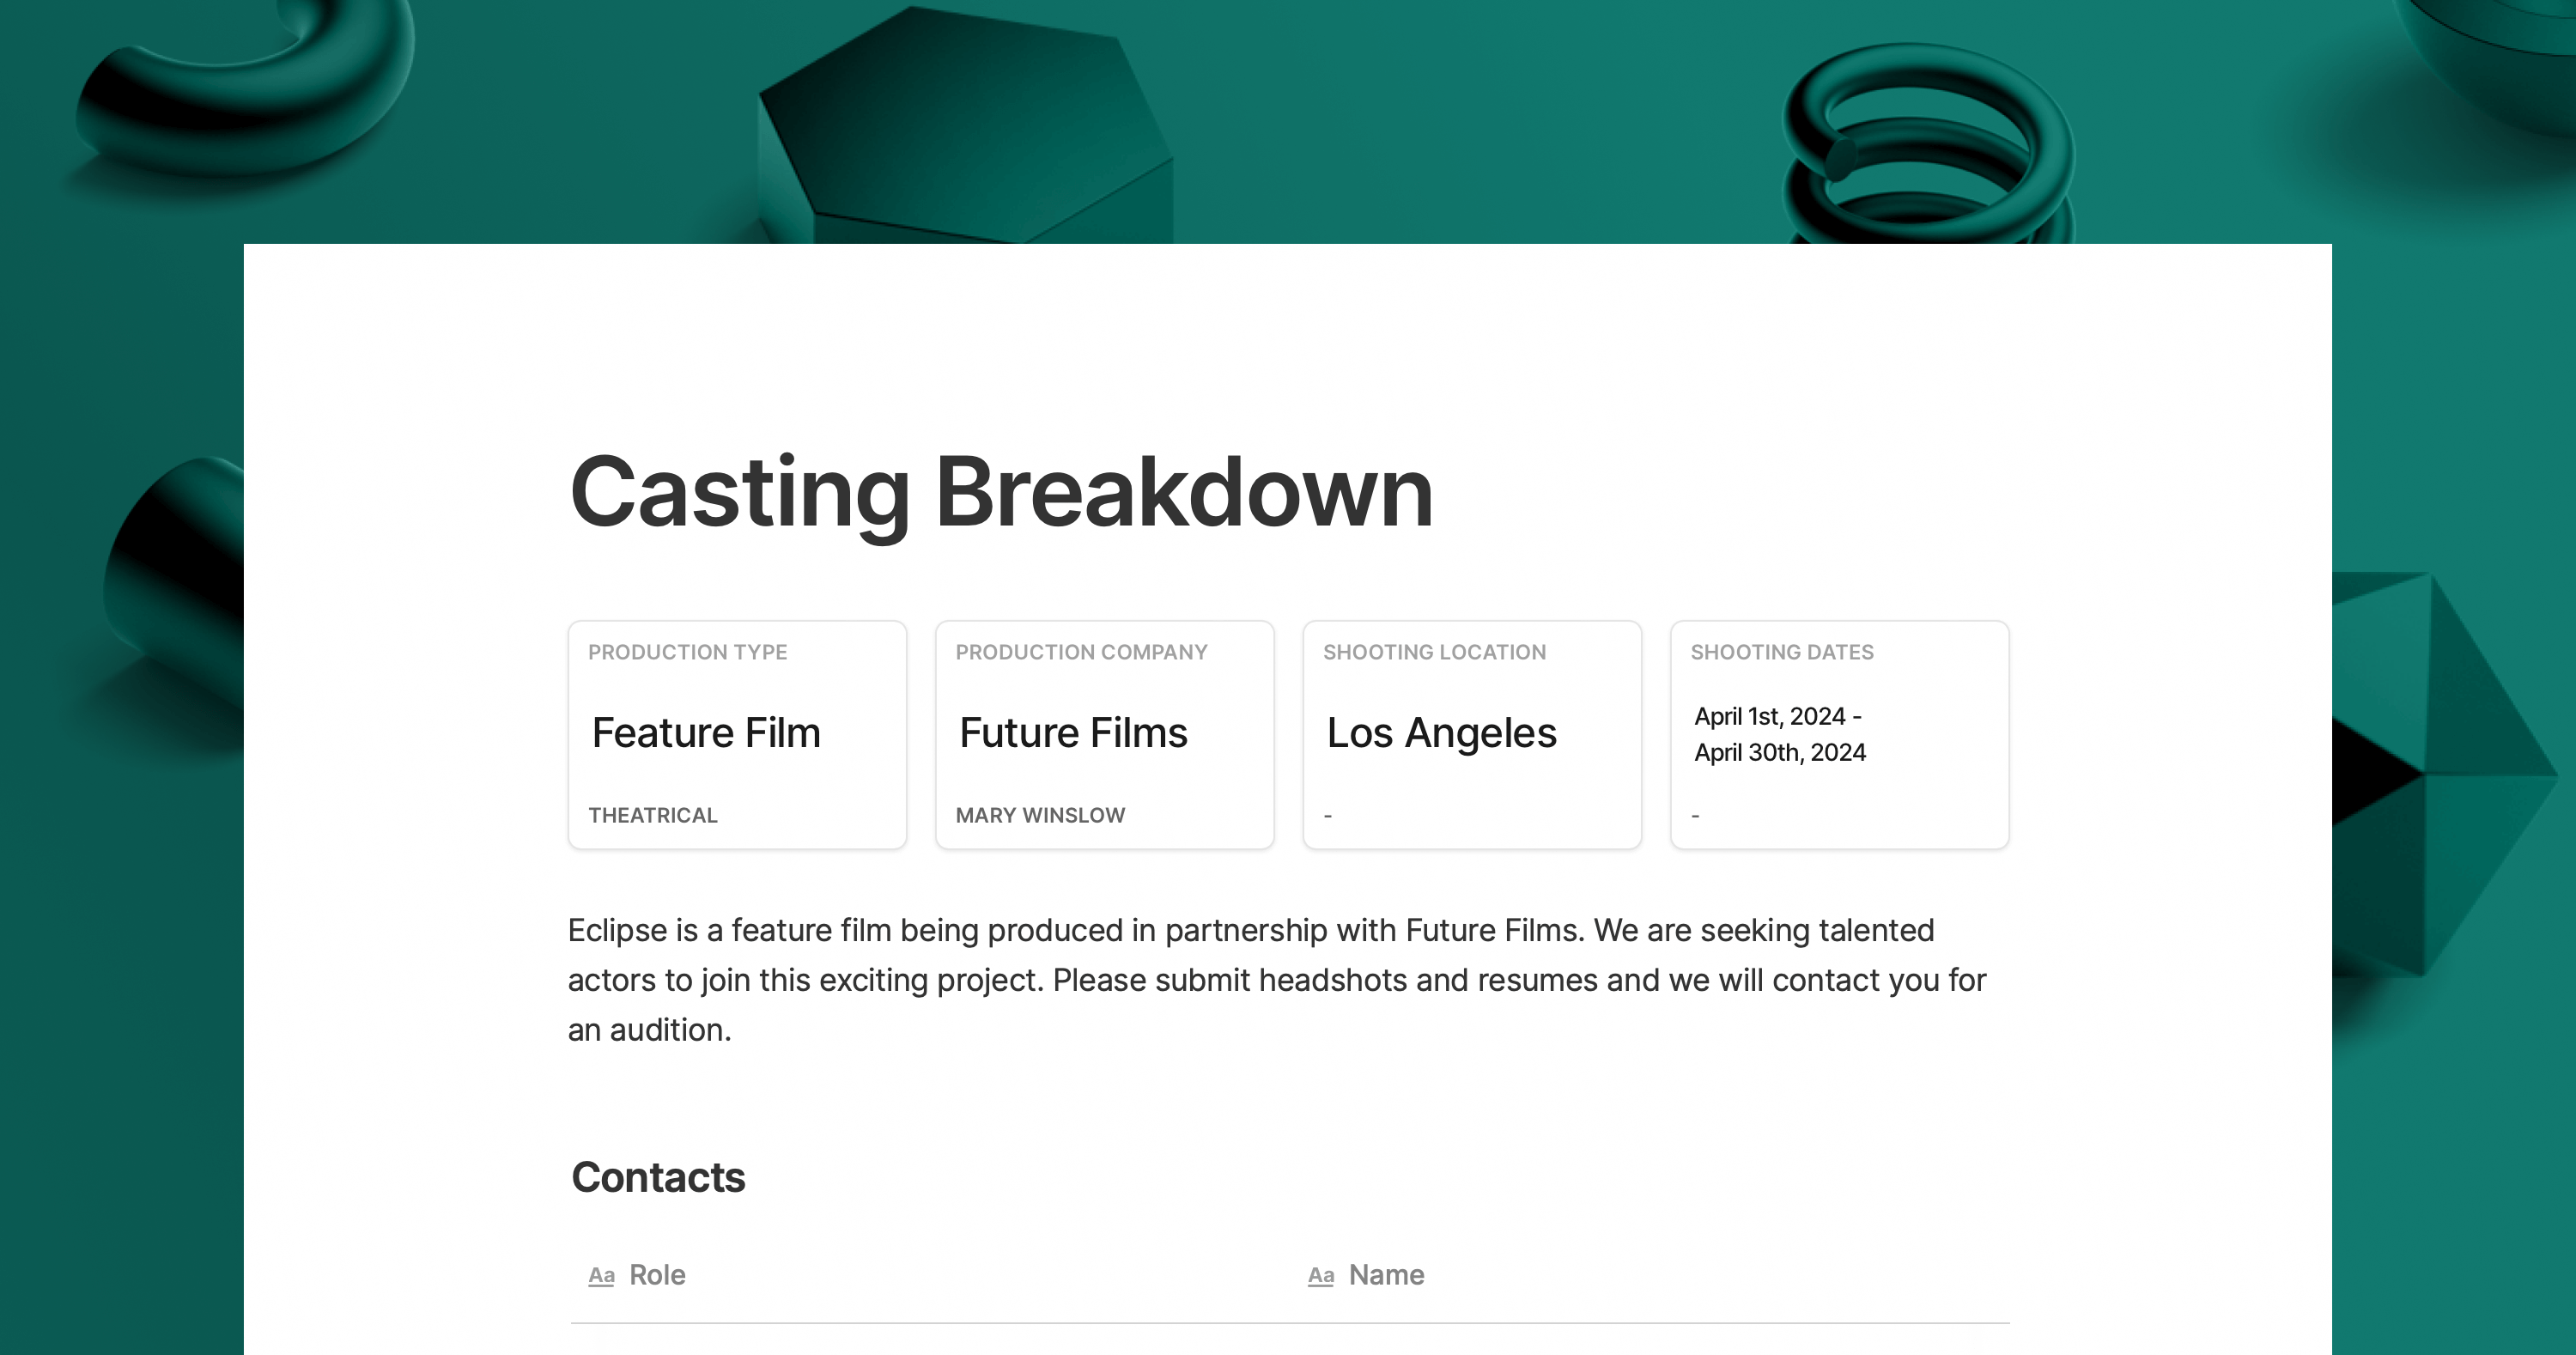Image resolution: width=2576 pixels, height=1355 pixels.
Task: Click the SHOOTING LOCATION card label
Action: (1434, 652)
